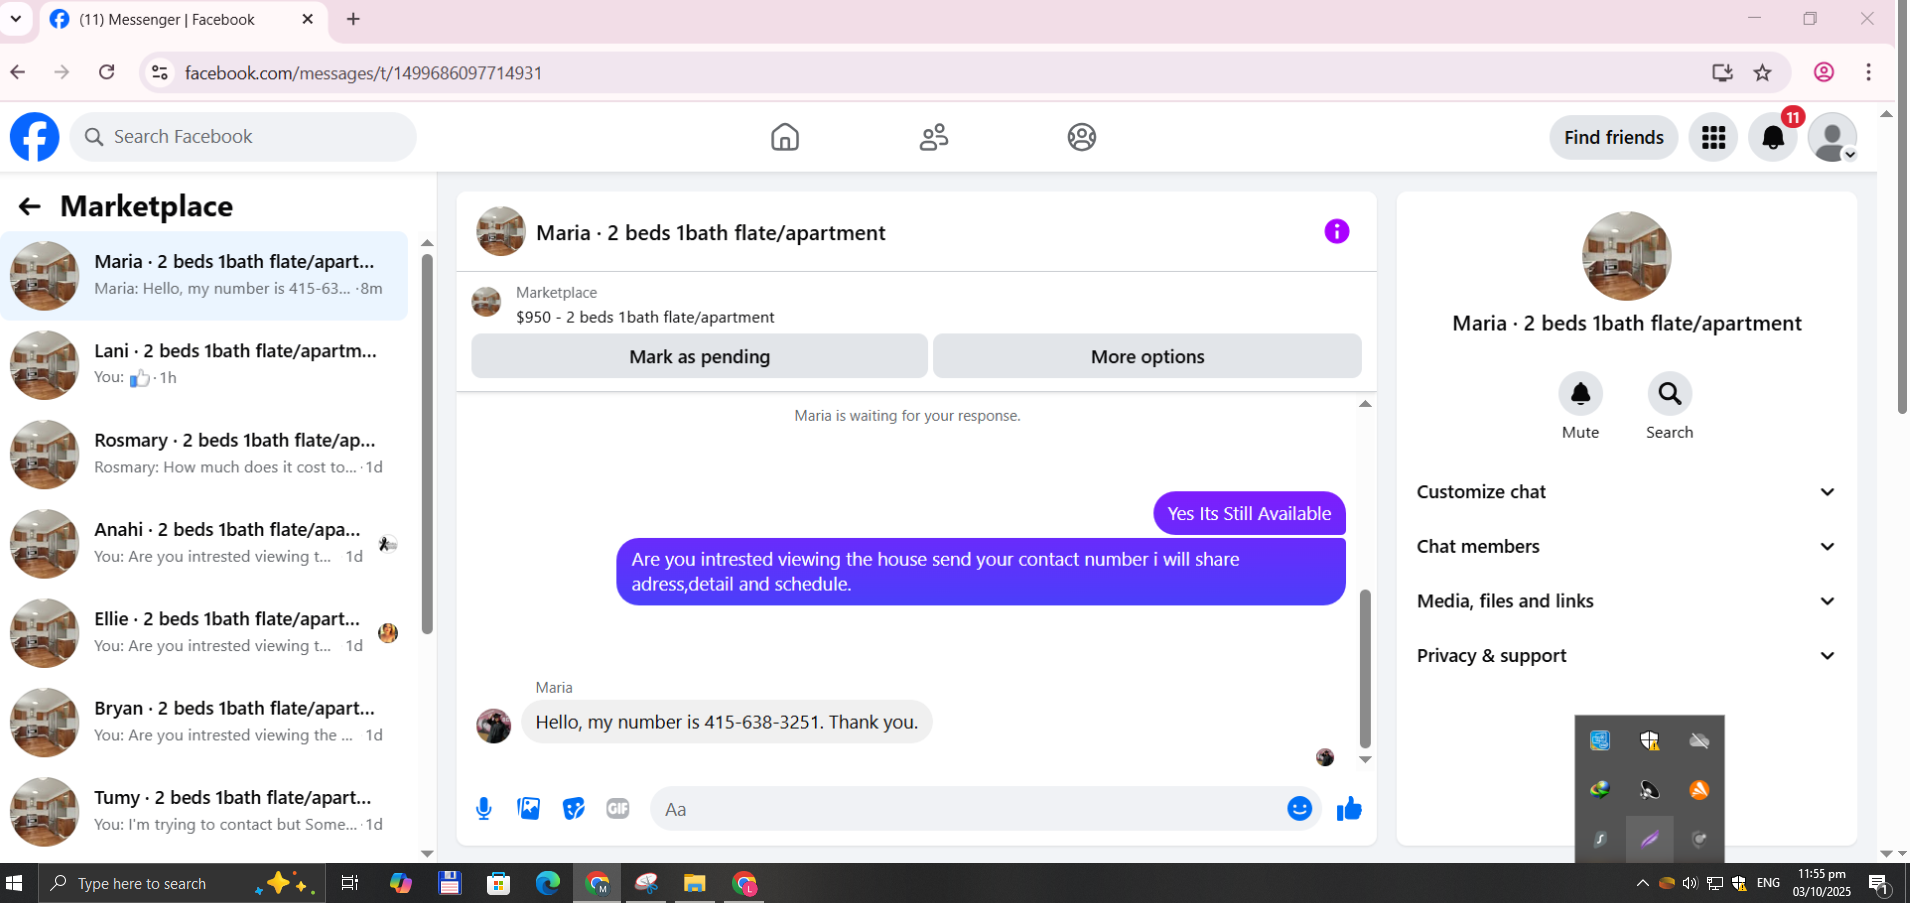Click the large listing thumbnail in info panel
The image size is (1910, 903).
click(x=1627, y=256)
